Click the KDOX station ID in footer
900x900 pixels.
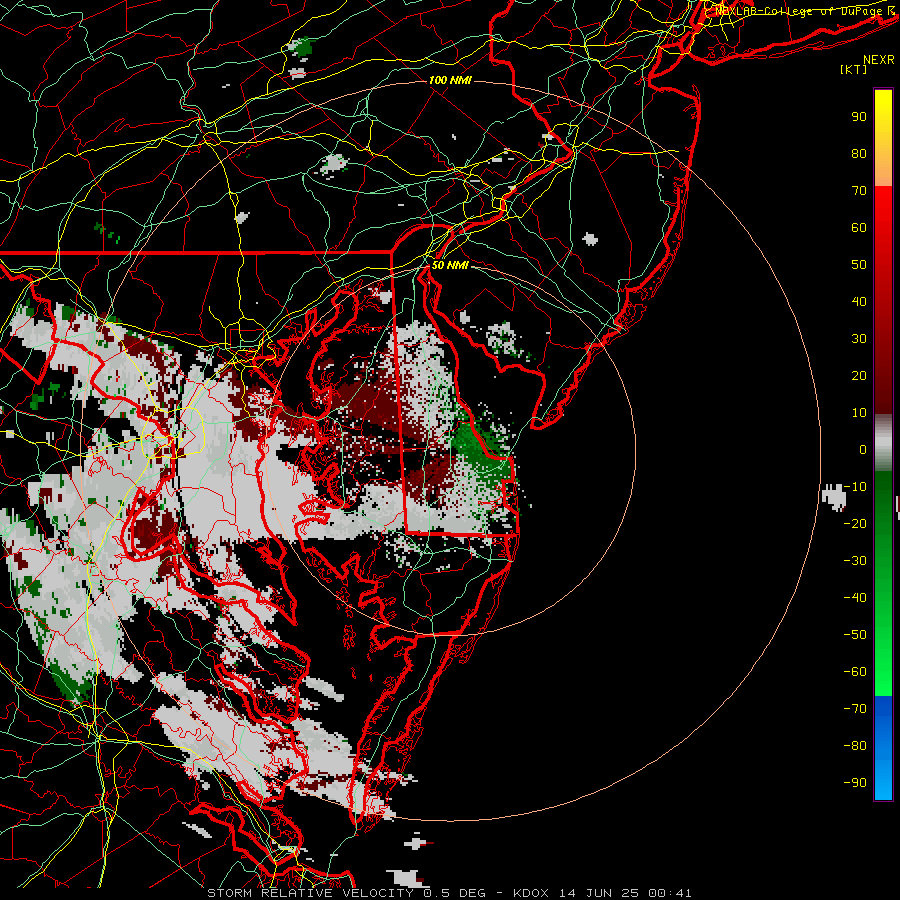[531, 893]
